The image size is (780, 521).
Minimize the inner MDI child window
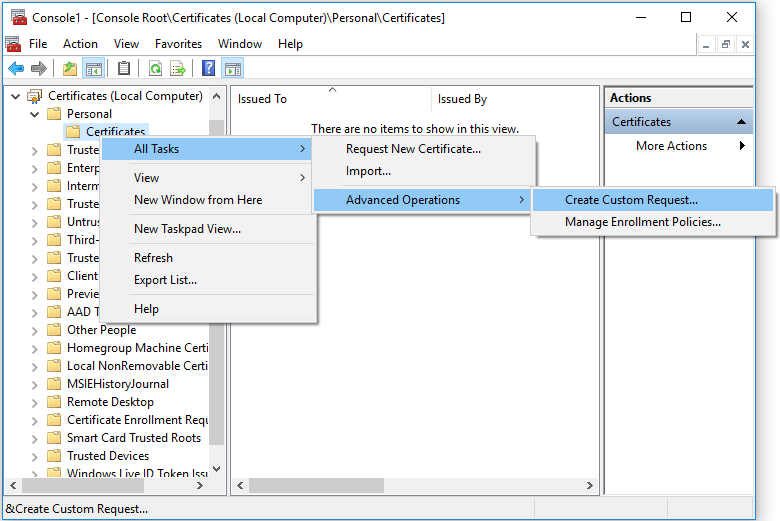[706, 44]
